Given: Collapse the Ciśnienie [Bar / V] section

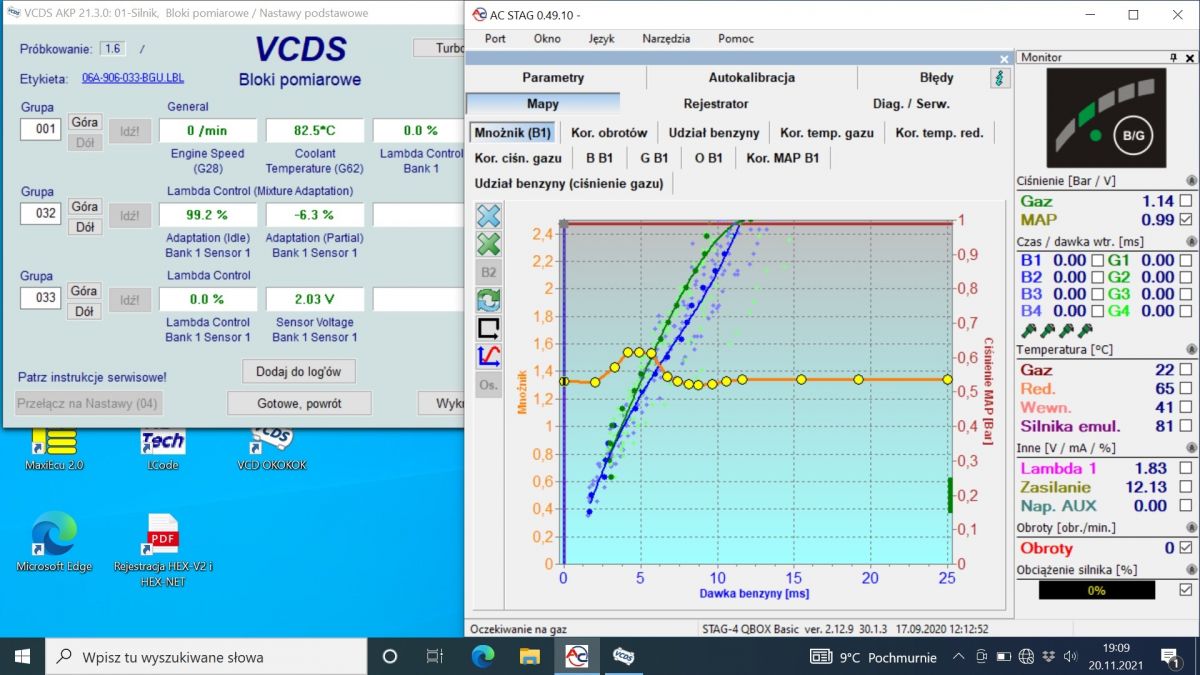Looking at the screenshot, I should (x=1191, y=181).
